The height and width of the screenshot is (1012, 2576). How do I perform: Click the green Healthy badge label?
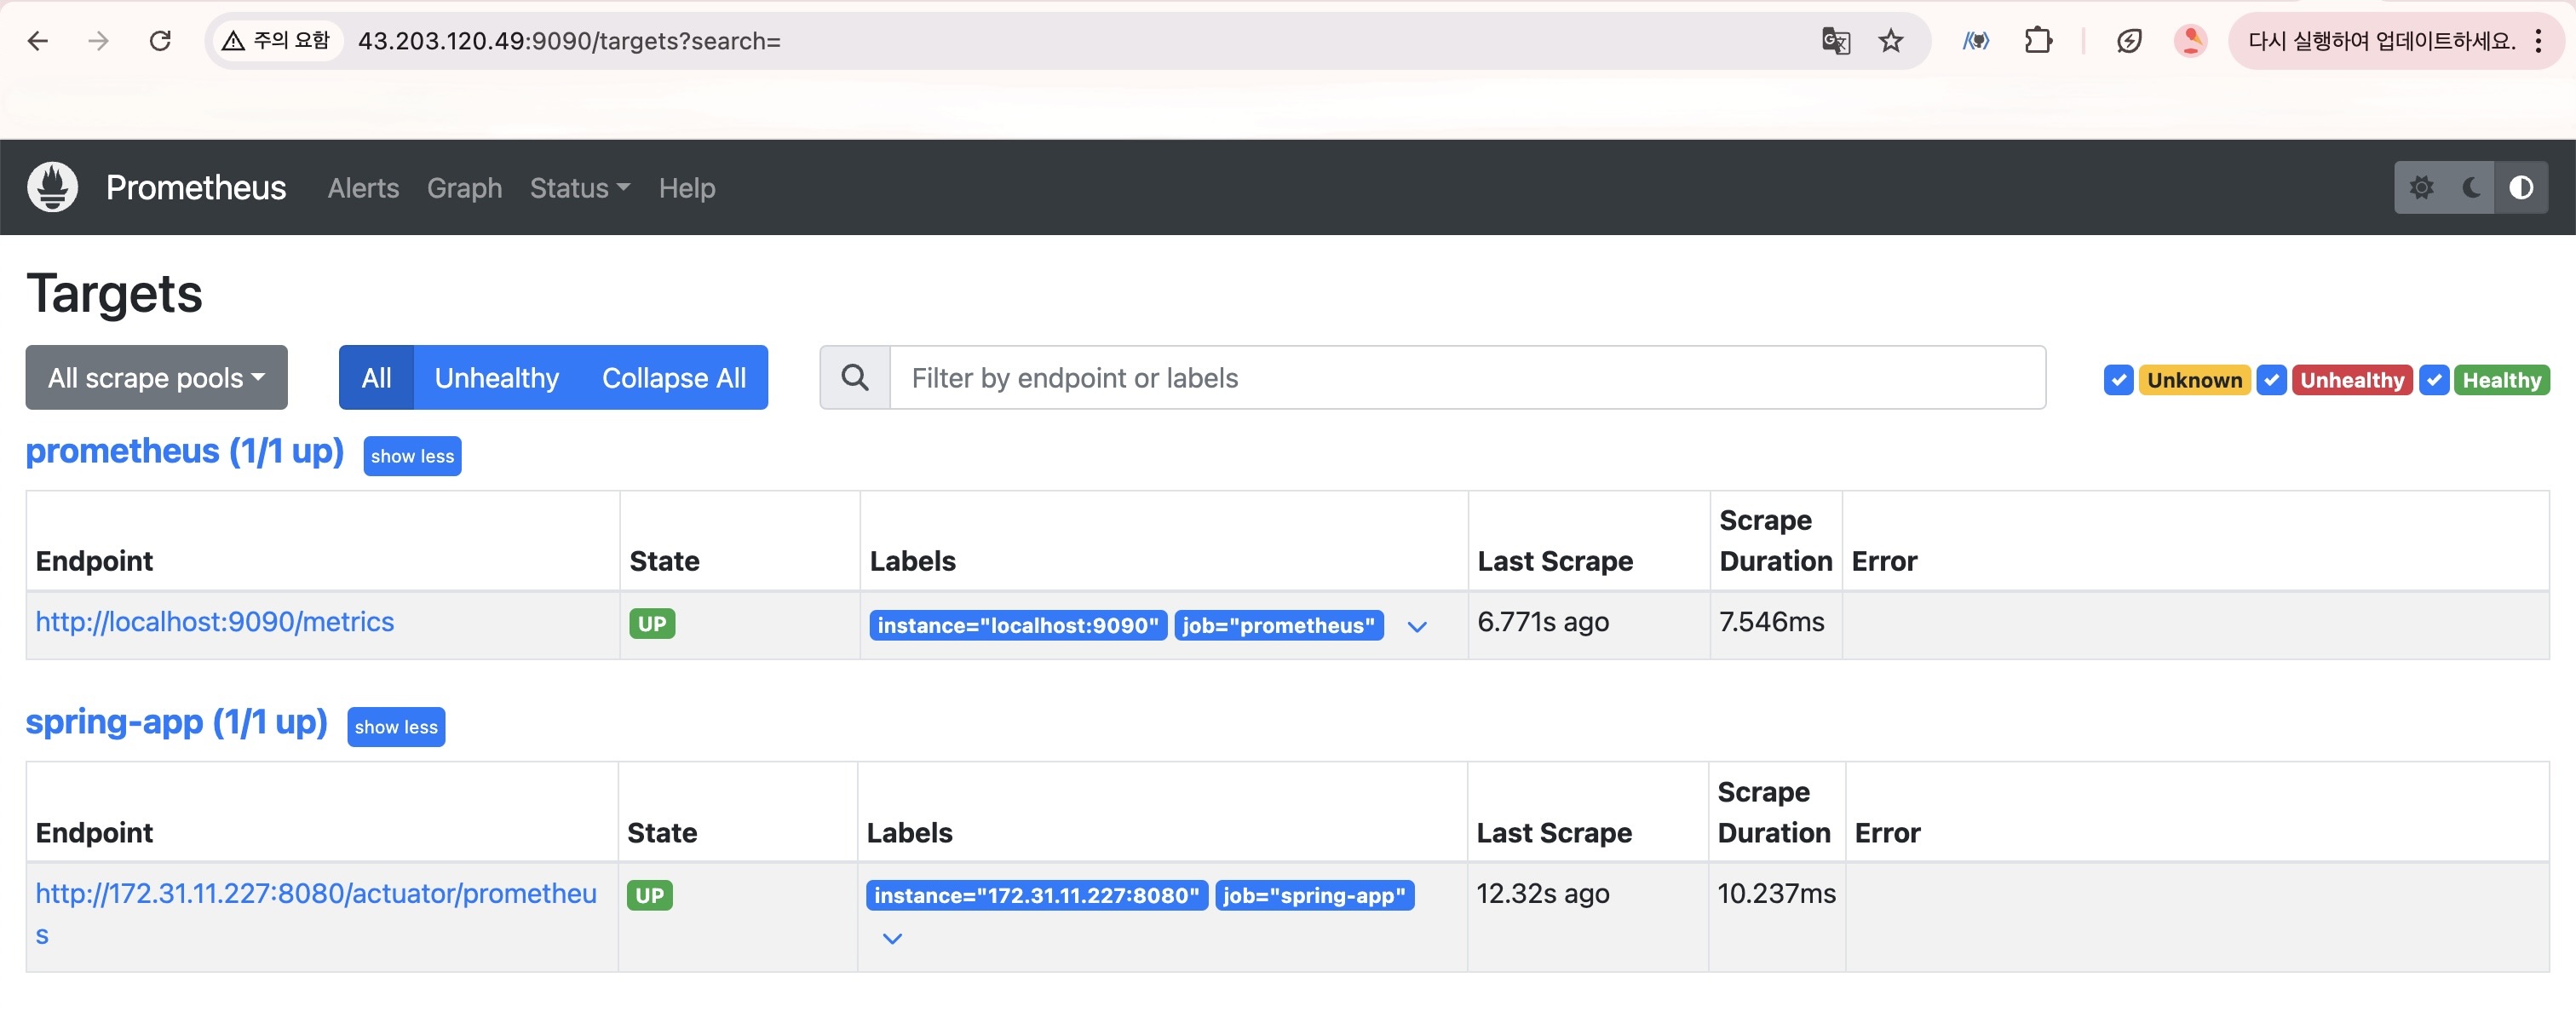(2501, 380)
